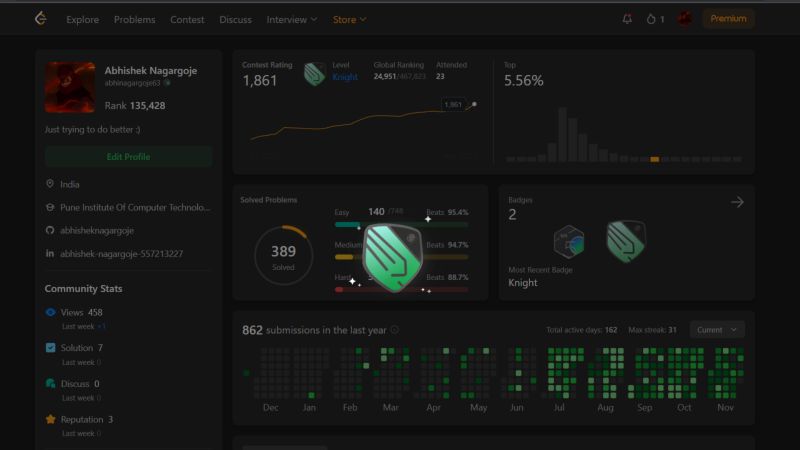This screenshot has height=450, width=800.
Task: Click the Easy problems progress bar
Action: click(401, 224)
